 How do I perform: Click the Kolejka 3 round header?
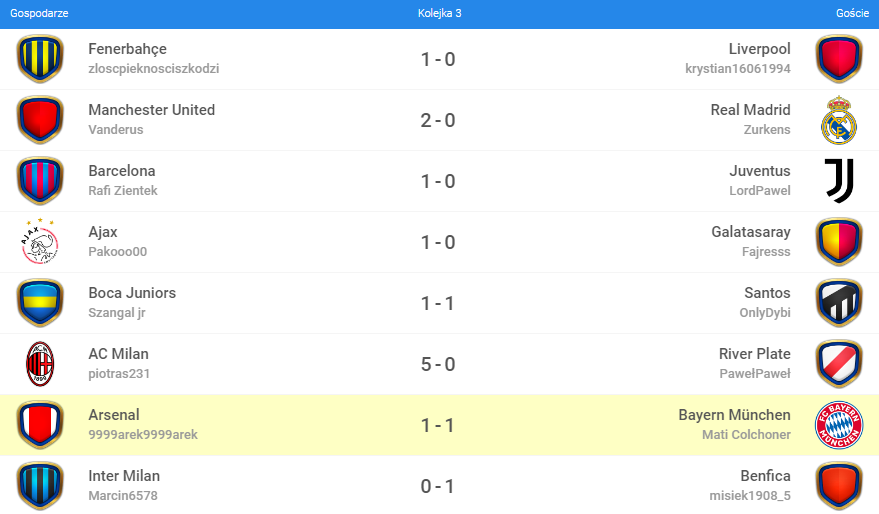click(x=439, y=13)
